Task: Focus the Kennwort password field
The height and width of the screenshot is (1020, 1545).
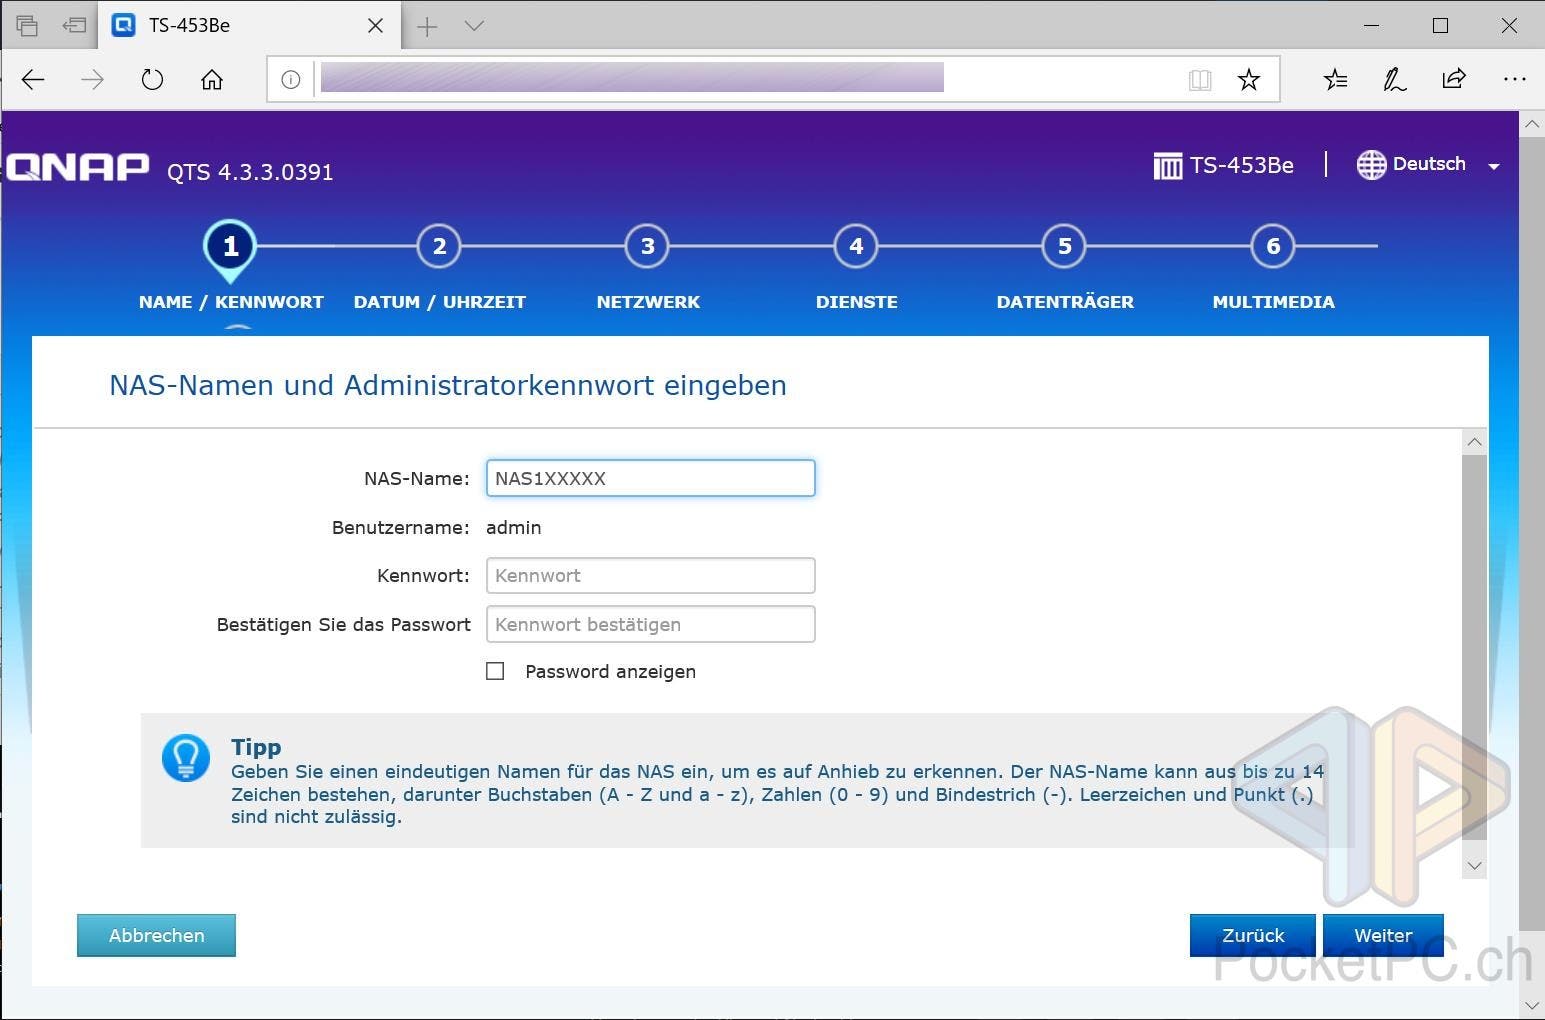Action: tap(650, 576)
